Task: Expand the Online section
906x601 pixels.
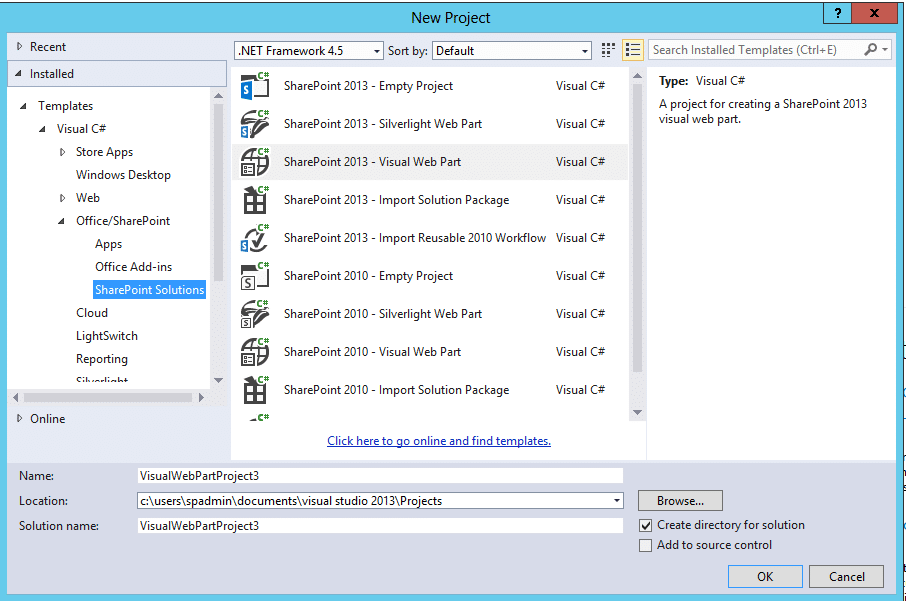Action: 19,418
